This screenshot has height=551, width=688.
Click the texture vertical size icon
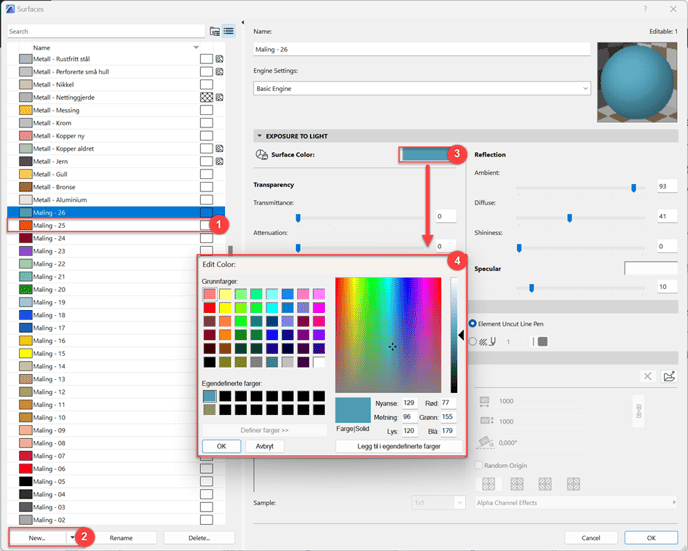487,421
